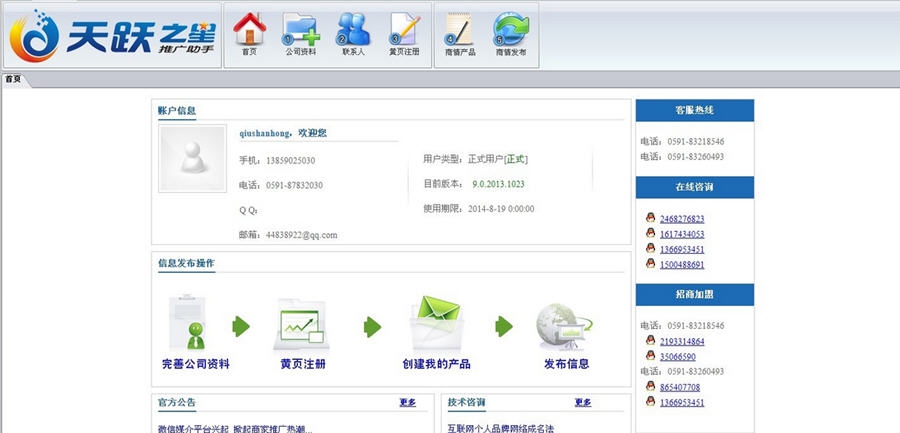Click version number 9.0.2013.1023

click(498, 184)
